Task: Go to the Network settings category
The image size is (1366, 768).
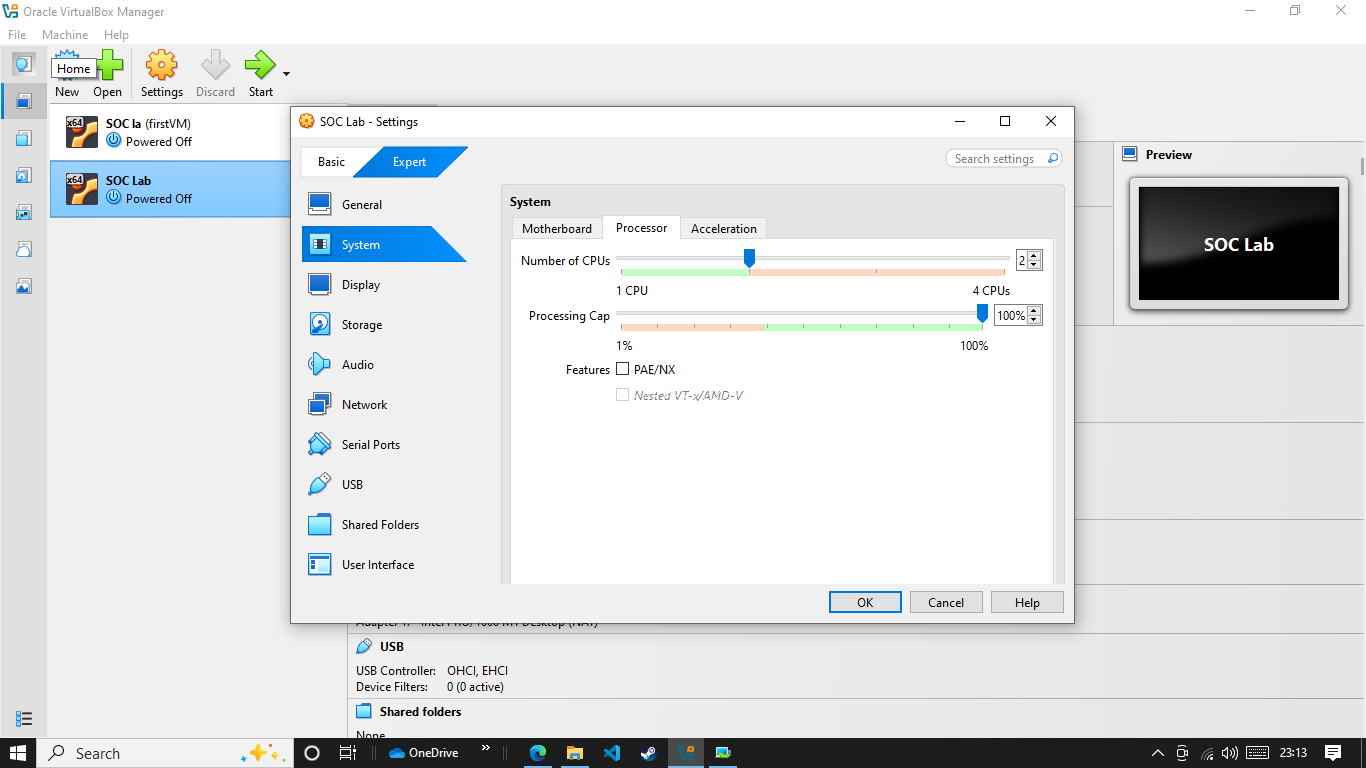Action: tap(384, 405)
